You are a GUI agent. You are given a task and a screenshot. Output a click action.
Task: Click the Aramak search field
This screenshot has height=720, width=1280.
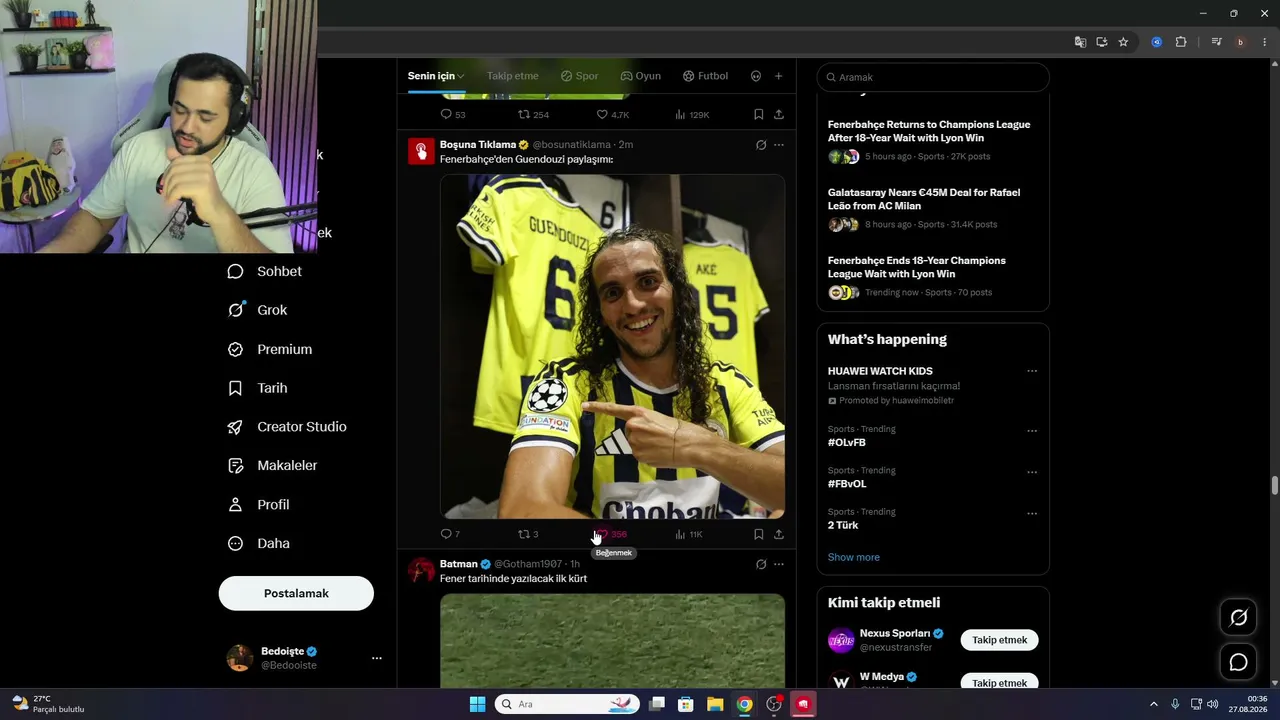point(933,77)
